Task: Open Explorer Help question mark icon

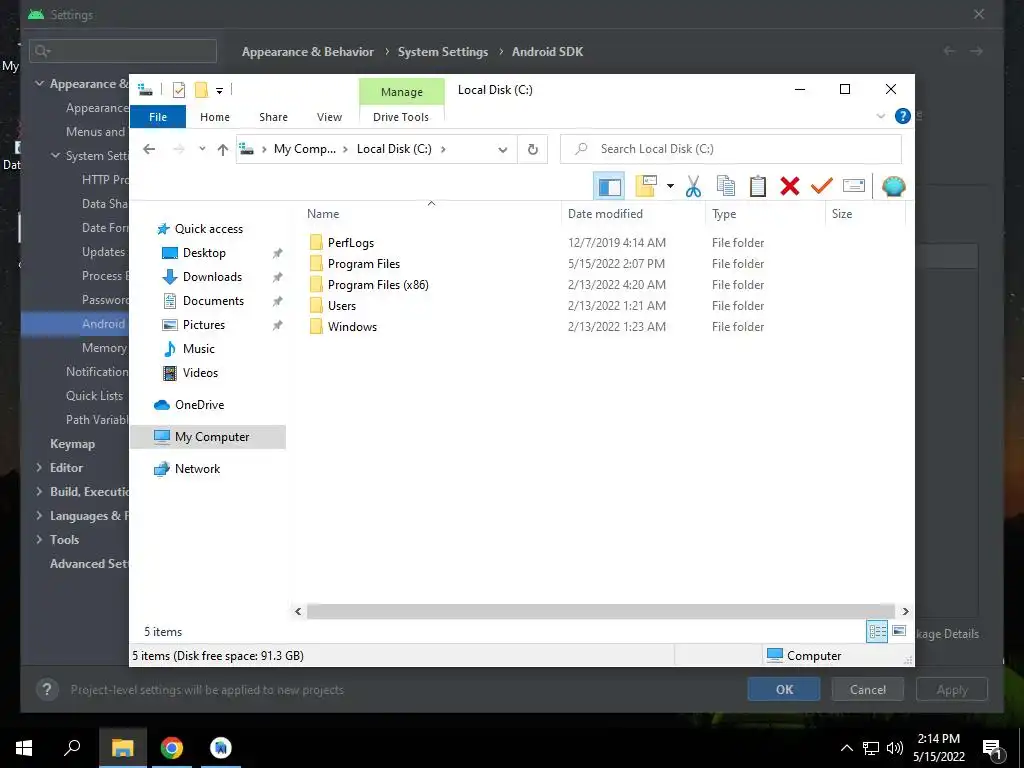Action: (903, 116)
